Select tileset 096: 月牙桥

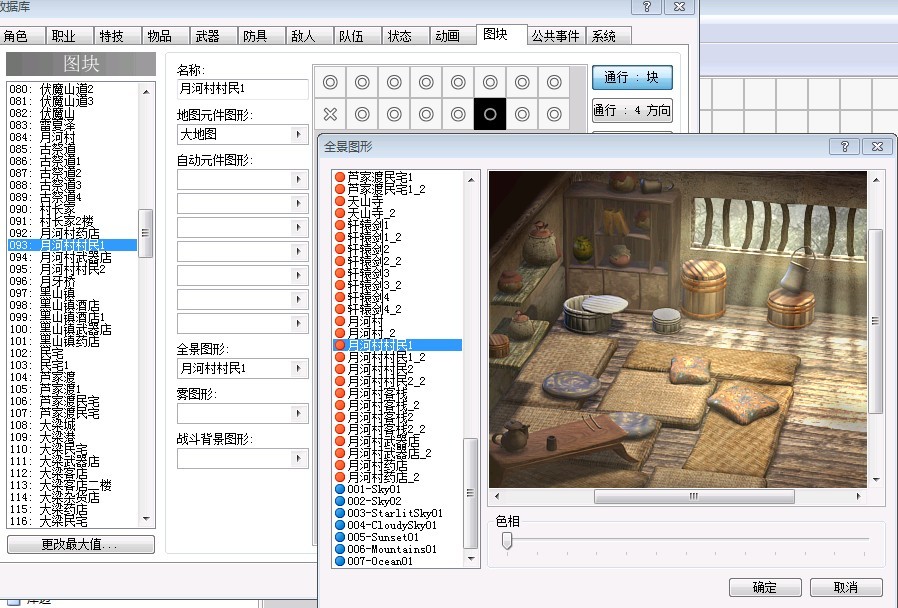[x=73, y=281]
